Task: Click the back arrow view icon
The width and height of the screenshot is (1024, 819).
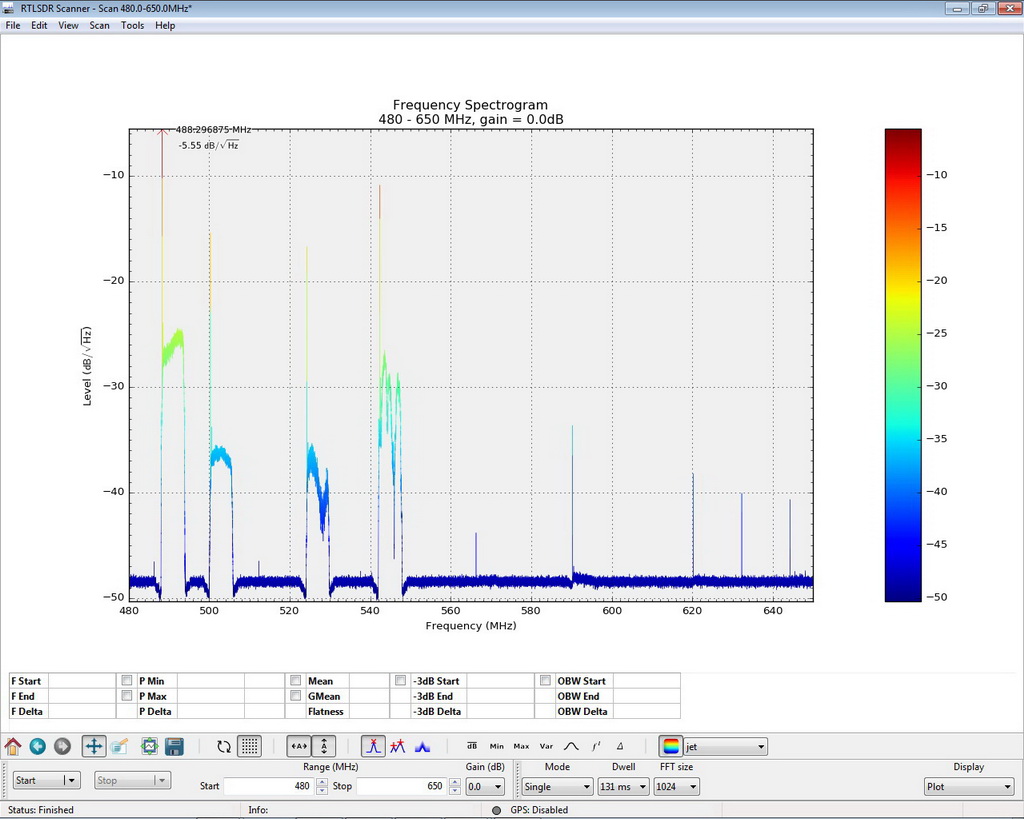Action: pyautogui.click(x=38, y=746)
